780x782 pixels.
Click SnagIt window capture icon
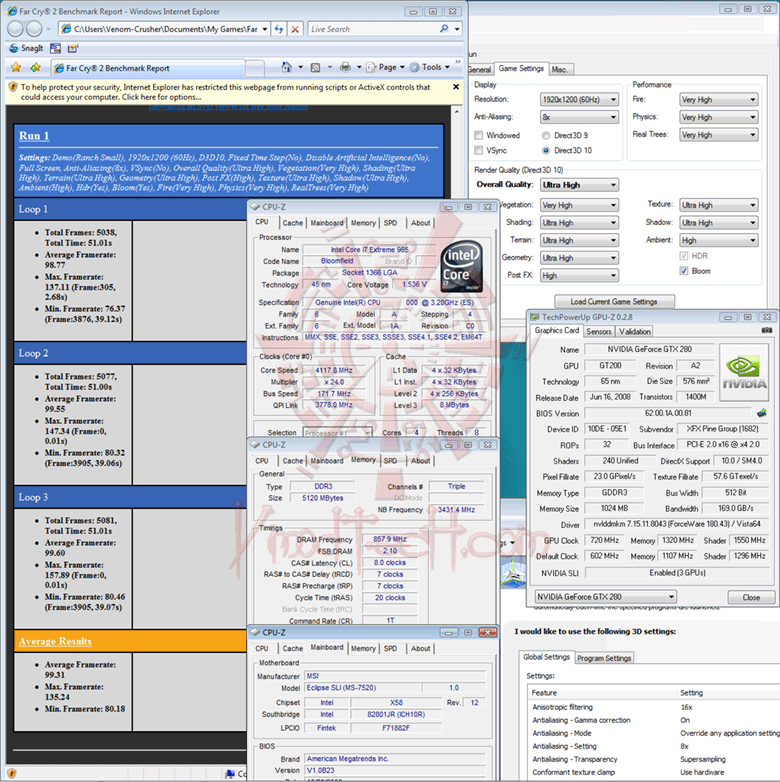[55, 48]
